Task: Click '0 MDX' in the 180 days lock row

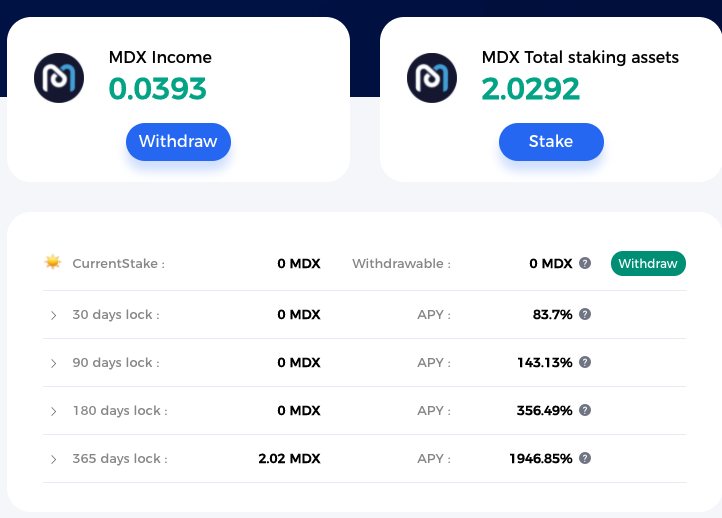Action: tap(299, 410)
